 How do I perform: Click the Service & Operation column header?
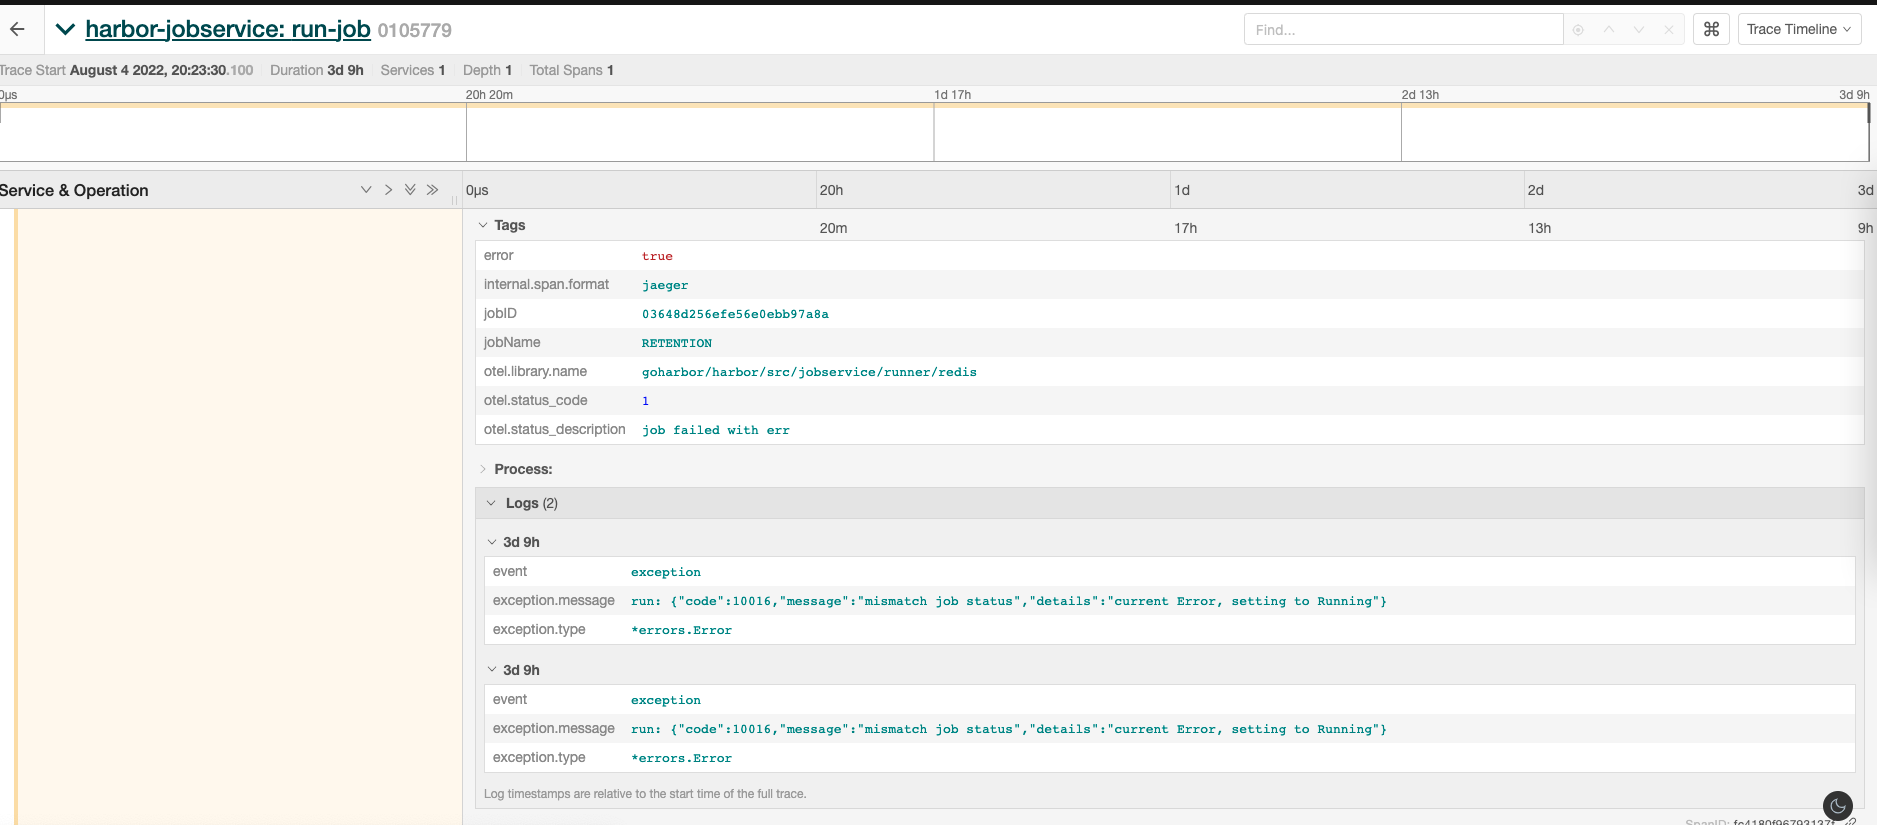(74, 190)
